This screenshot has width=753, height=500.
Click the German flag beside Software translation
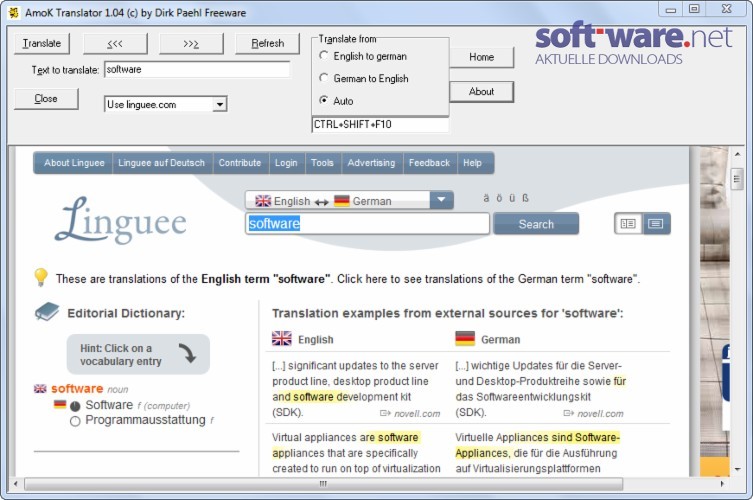(x=60, y=404)
